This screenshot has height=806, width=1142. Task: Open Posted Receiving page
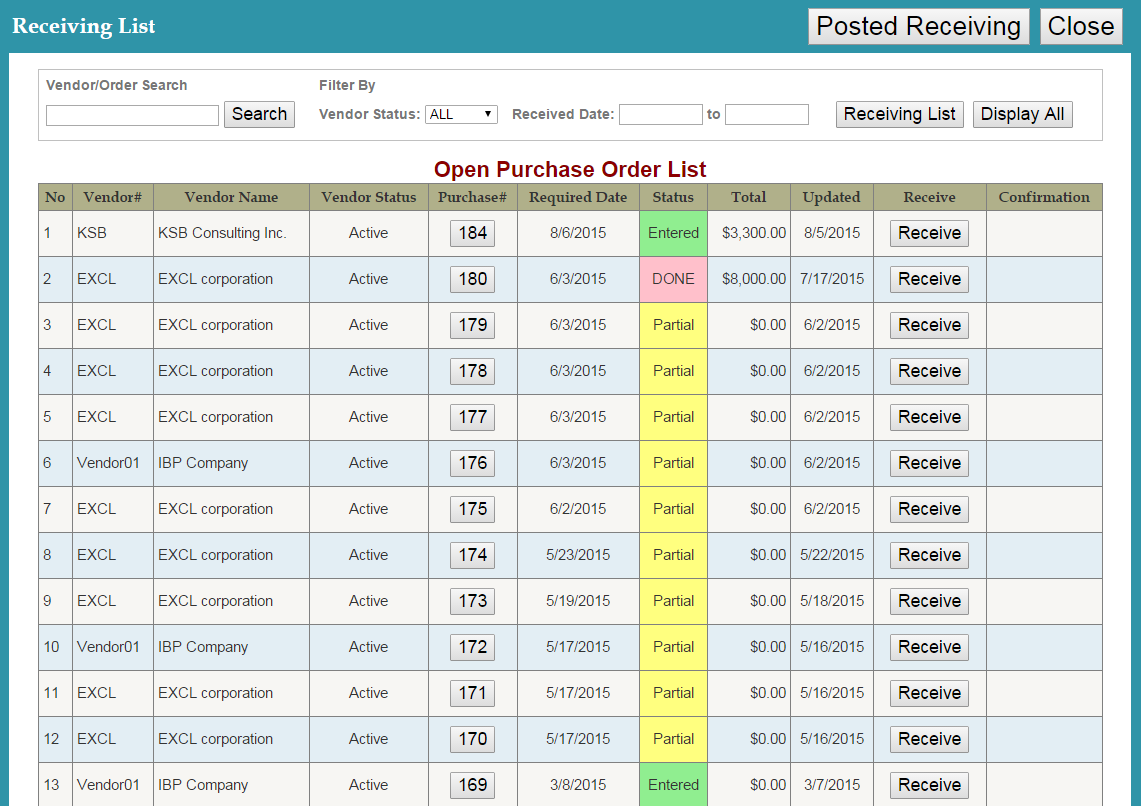click(918, 27)
